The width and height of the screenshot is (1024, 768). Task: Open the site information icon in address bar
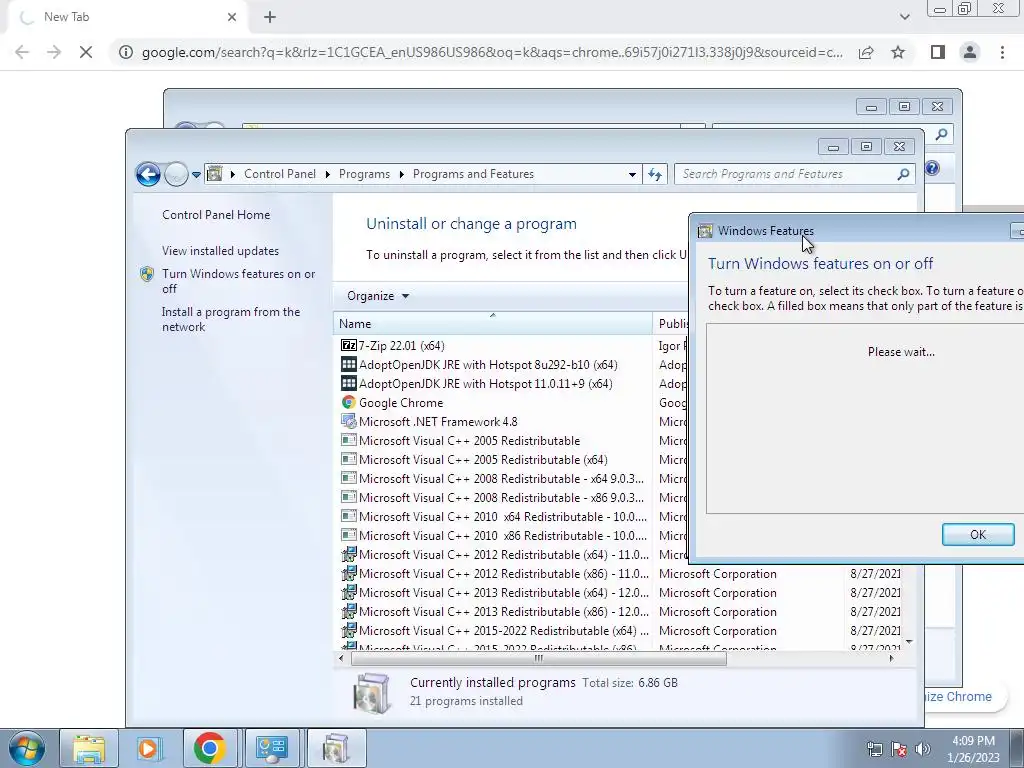click(x=126, y=52)
